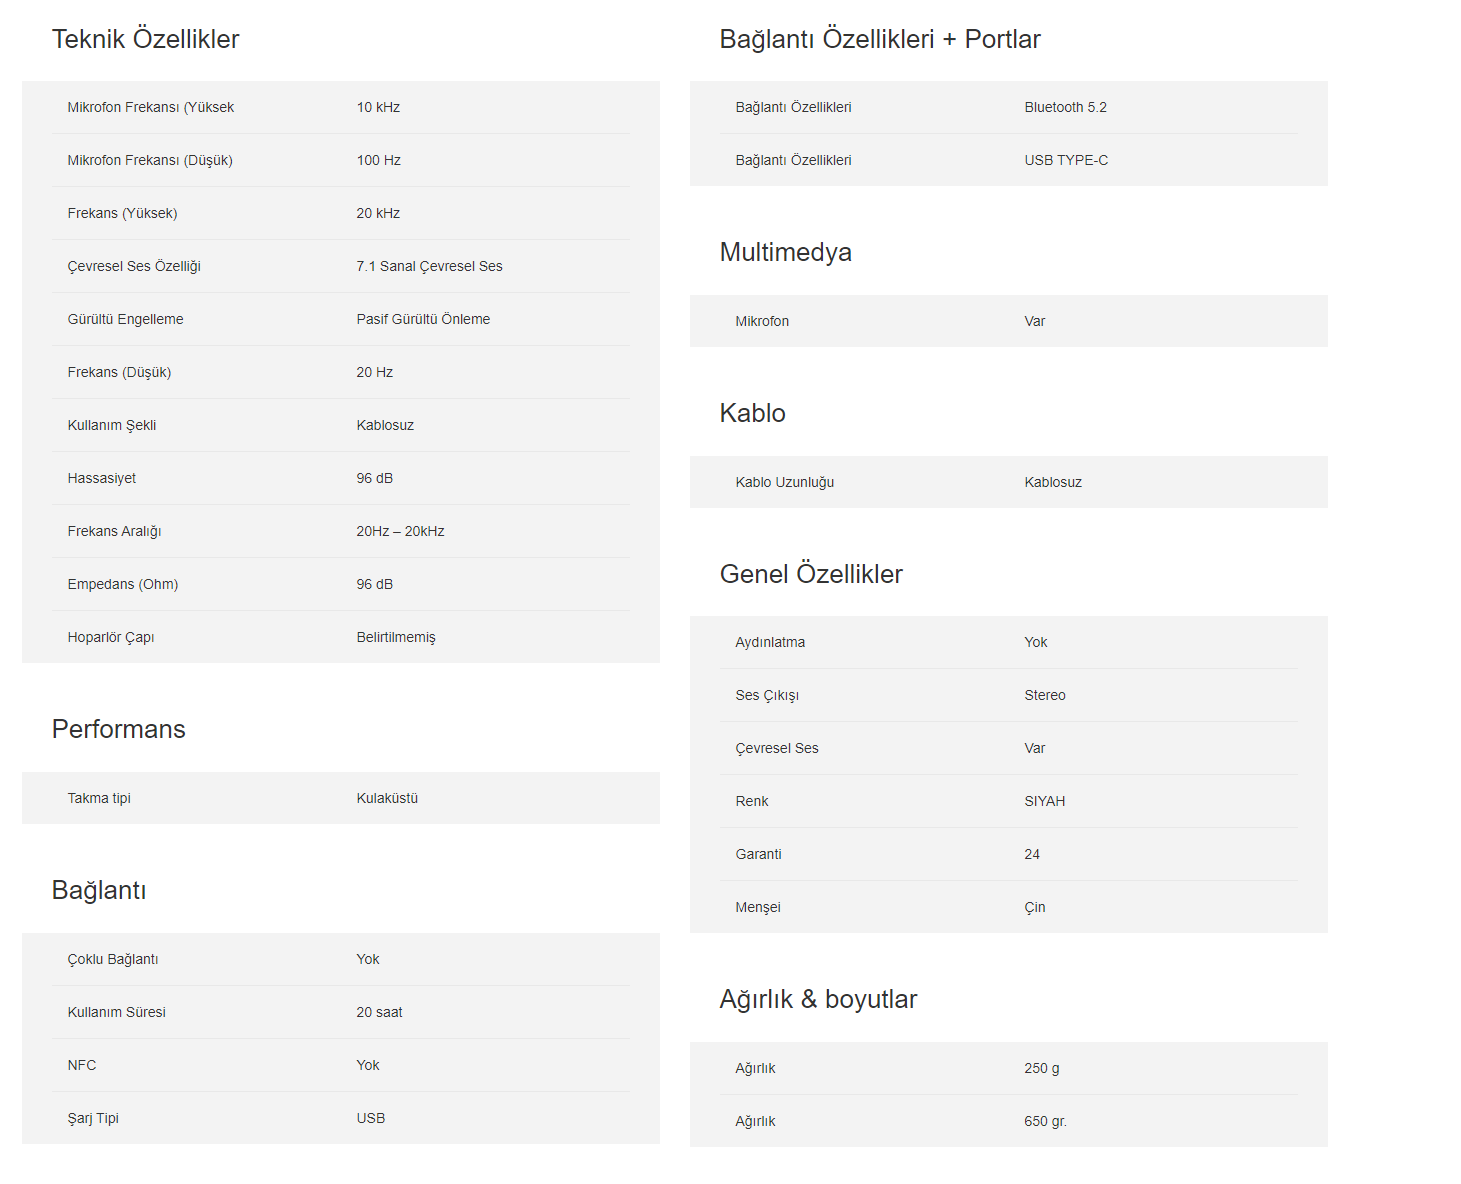Click the Mikrofon Frekansı (Yüksek label
This screenshot has height=1184, width=1461.
[x=150, y=107]
